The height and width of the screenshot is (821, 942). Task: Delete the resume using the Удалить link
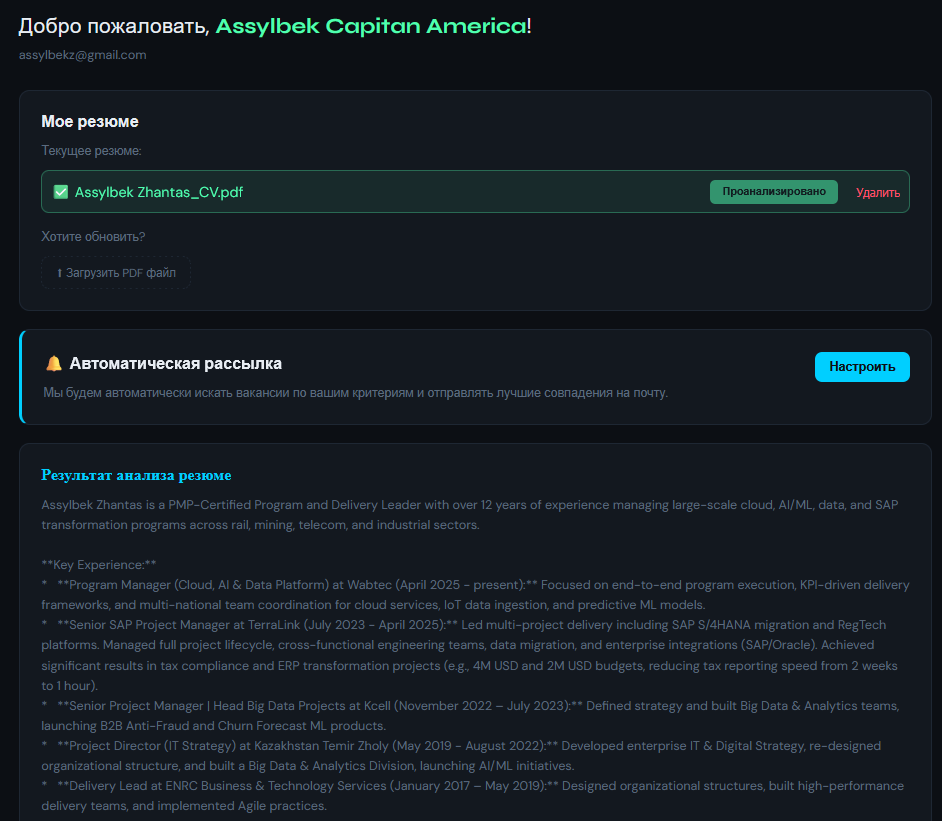[x=877, y=193]
